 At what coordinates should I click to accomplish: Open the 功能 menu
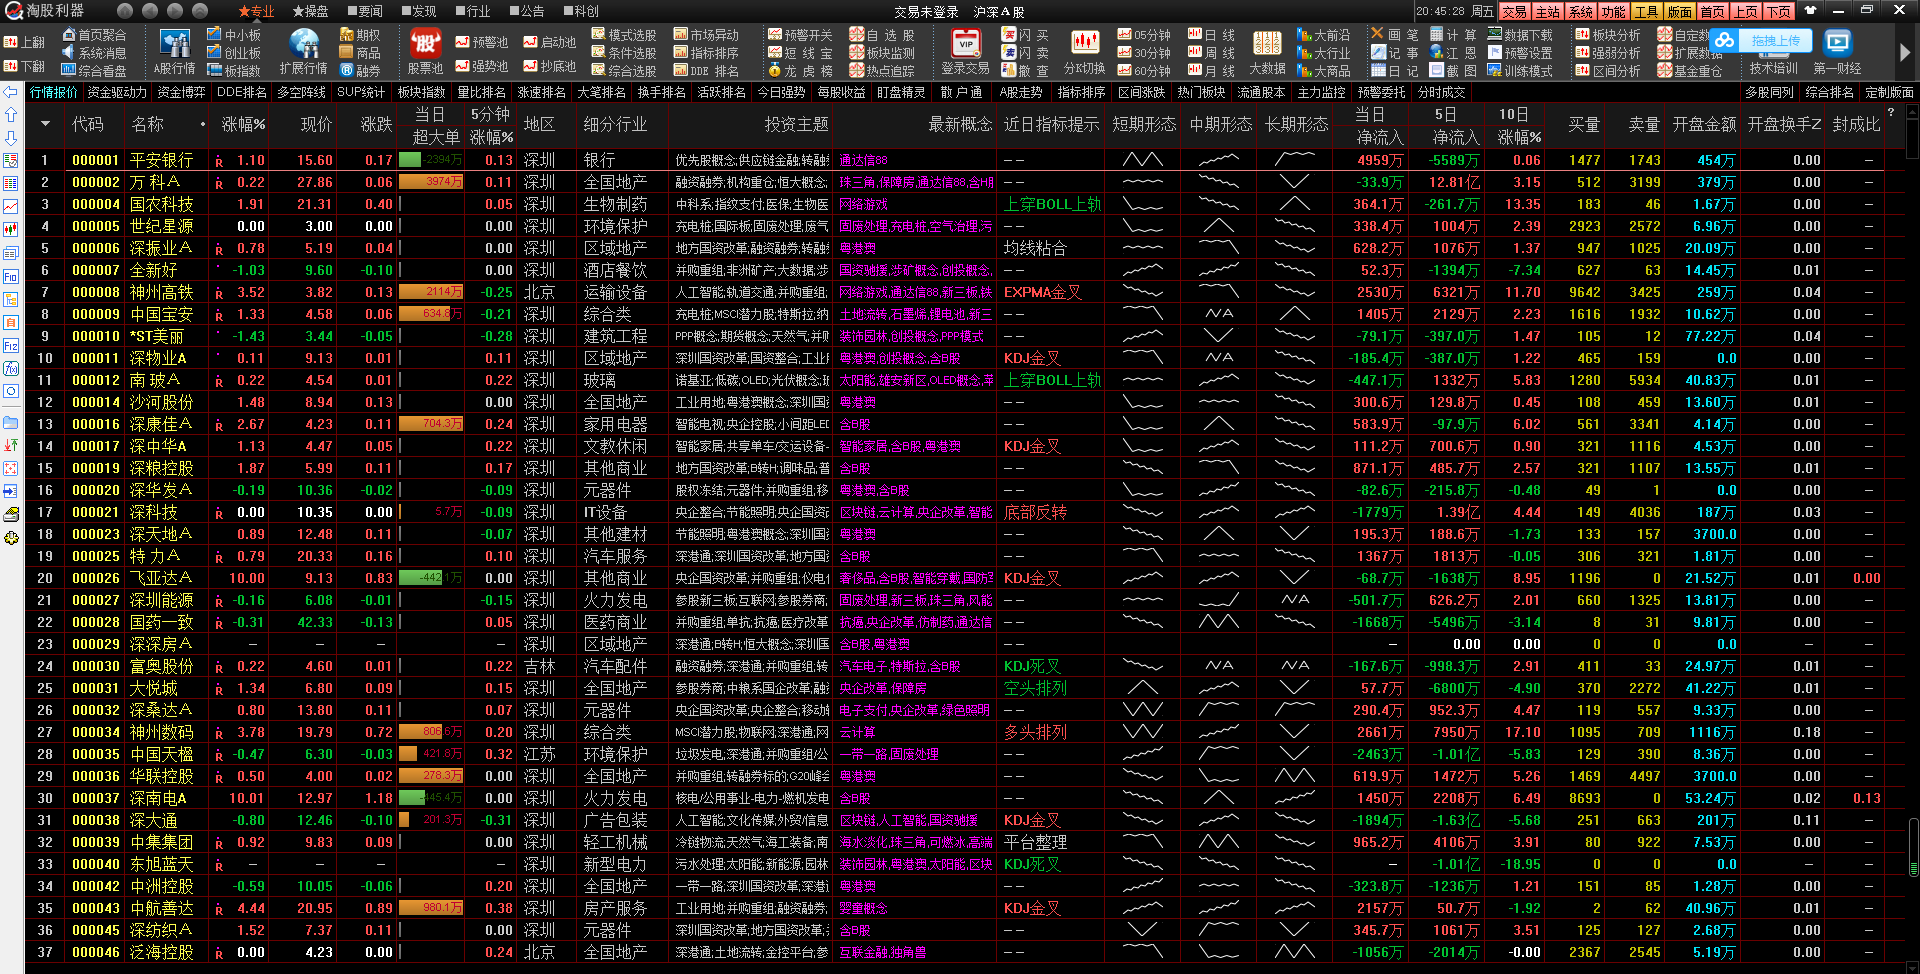1613,11
